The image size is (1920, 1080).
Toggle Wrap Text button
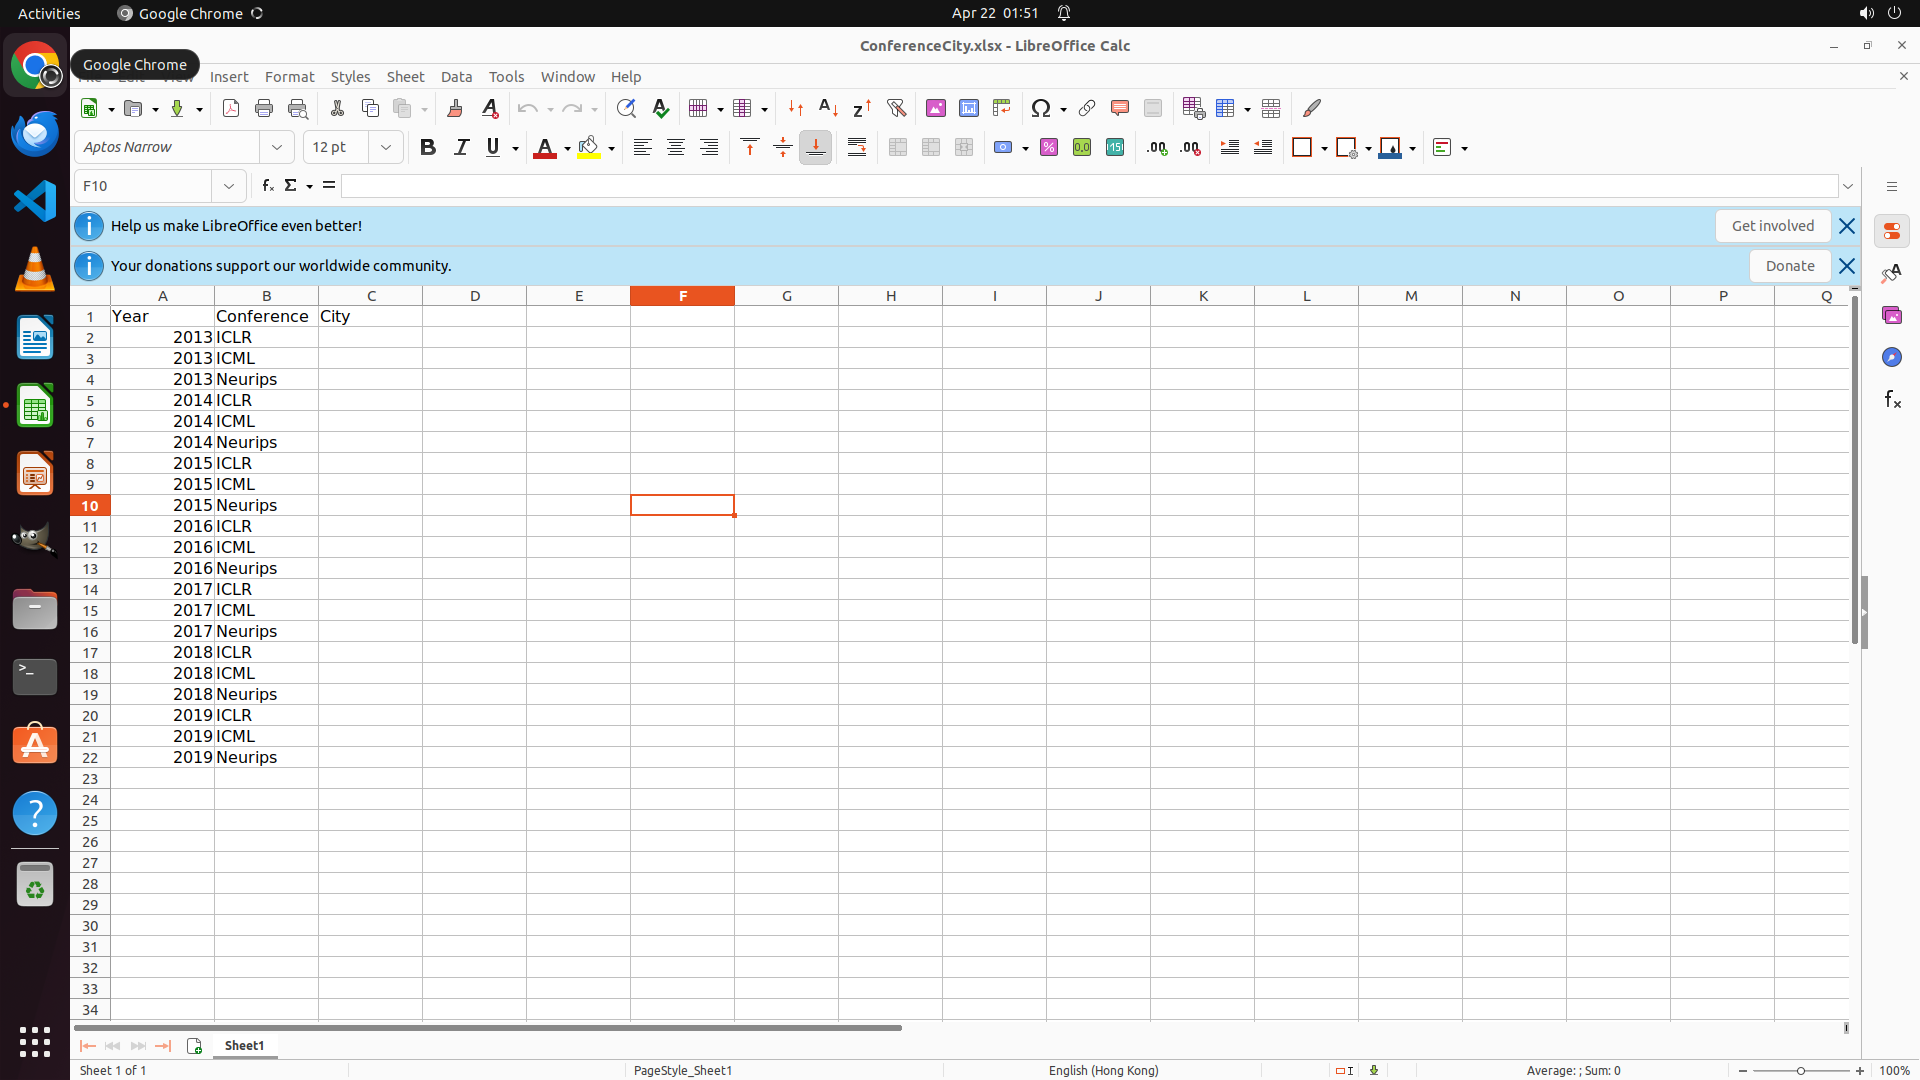[857, 148]
